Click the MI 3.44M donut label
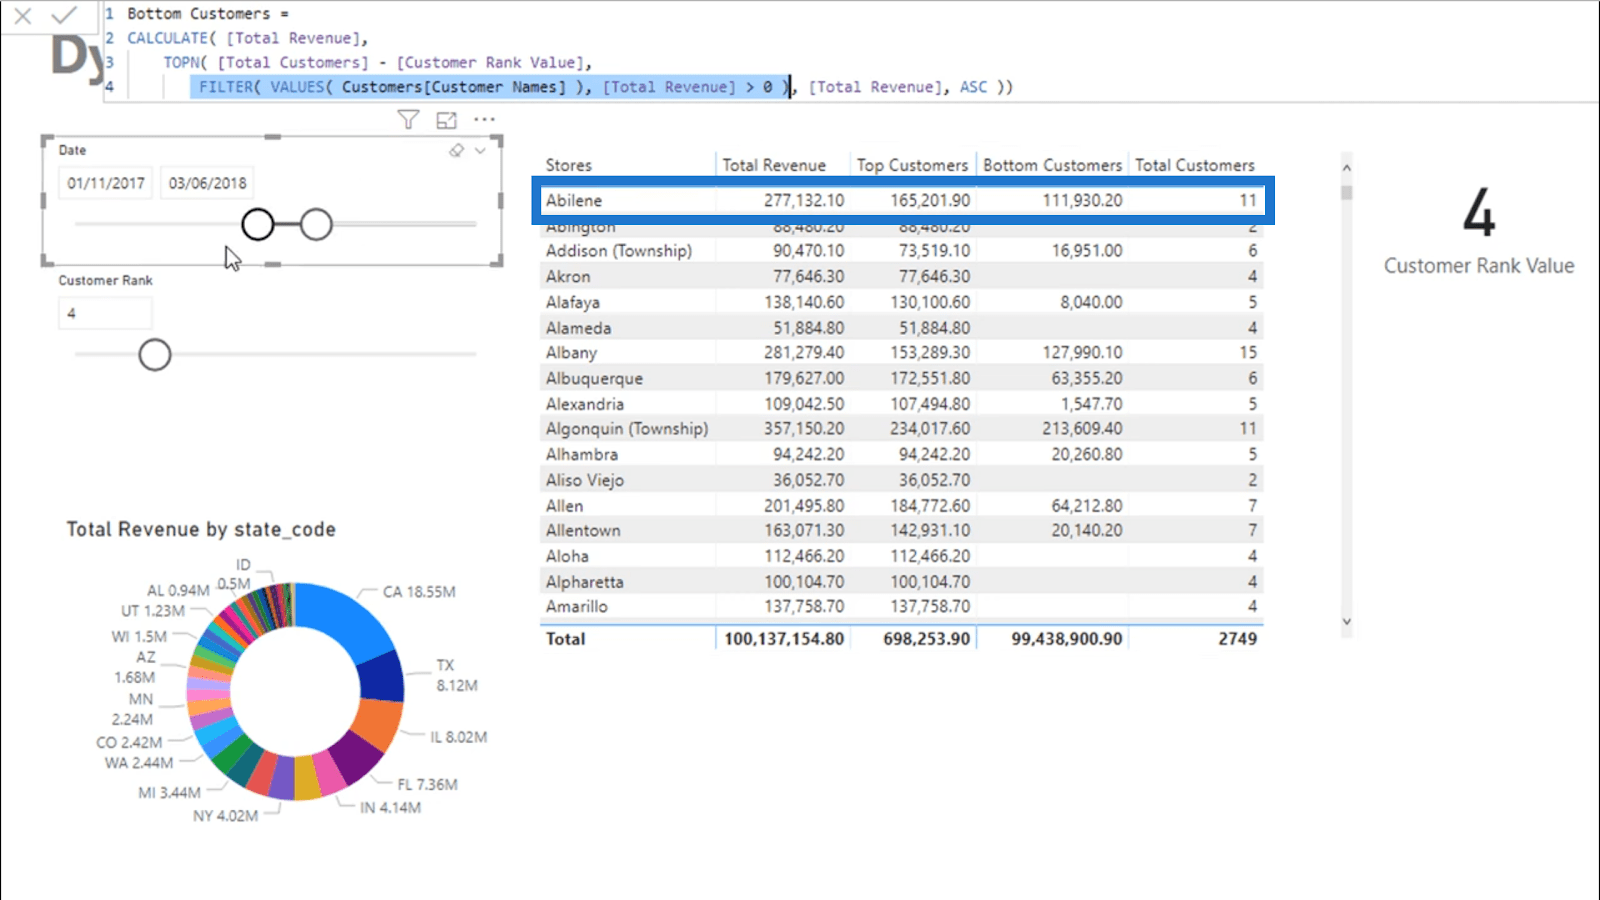 (x=169, y=793)
